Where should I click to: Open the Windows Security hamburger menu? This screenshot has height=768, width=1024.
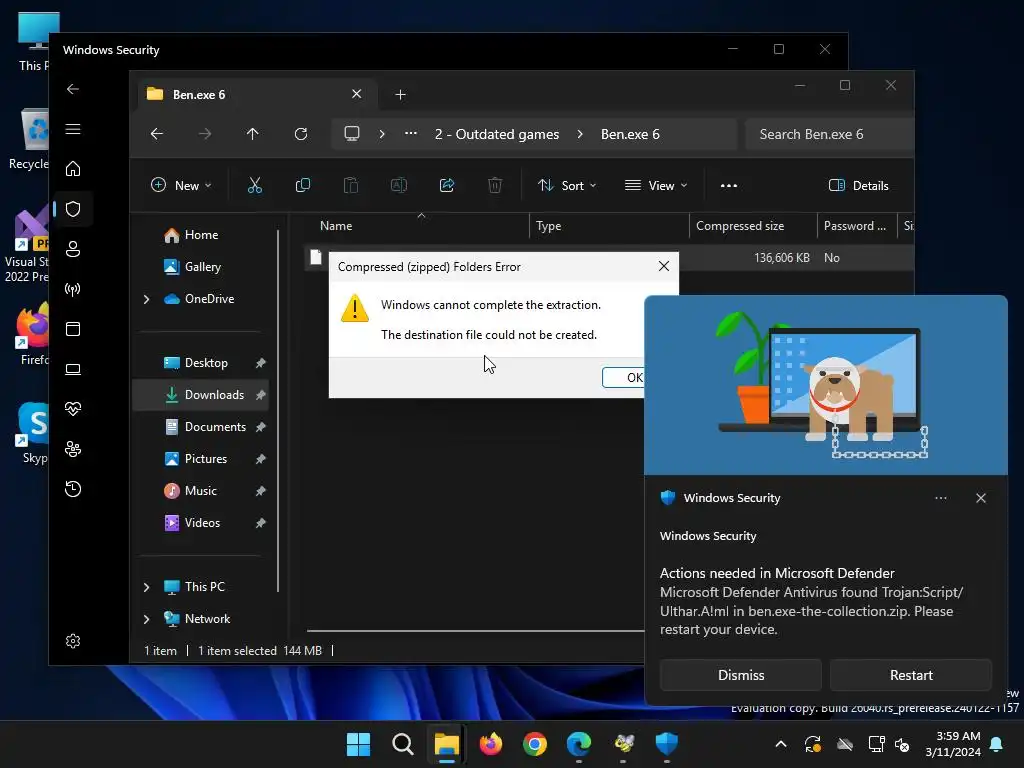[x=73, y=129]
